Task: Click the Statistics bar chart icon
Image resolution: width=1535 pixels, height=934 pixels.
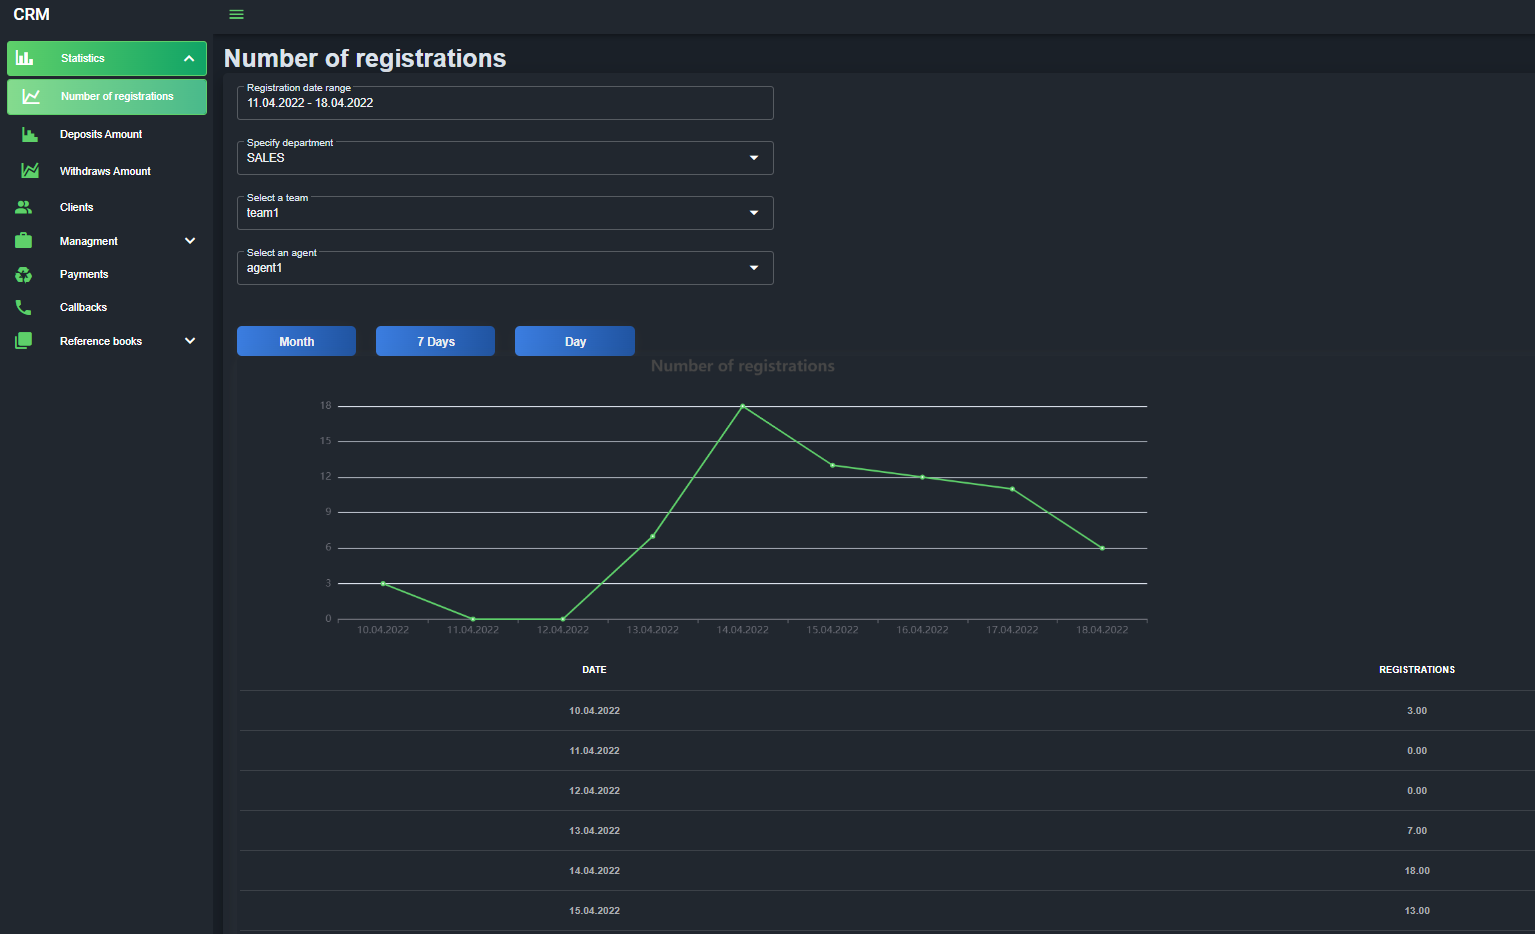Action: pyautogui.click(x=24, y=58)
